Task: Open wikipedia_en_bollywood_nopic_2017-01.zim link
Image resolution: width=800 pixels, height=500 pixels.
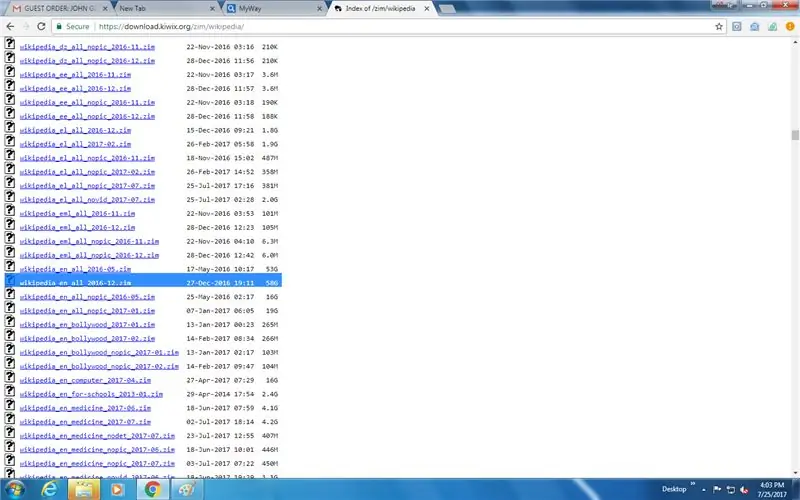Action: click(99, 353)
